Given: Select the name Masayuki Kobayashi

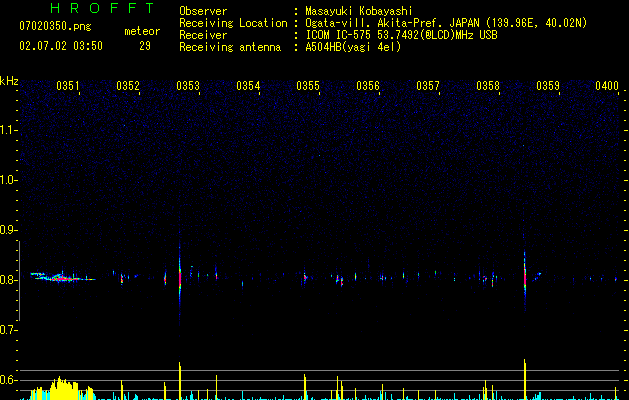Looking at the screenshot, I should coord(359,11).
